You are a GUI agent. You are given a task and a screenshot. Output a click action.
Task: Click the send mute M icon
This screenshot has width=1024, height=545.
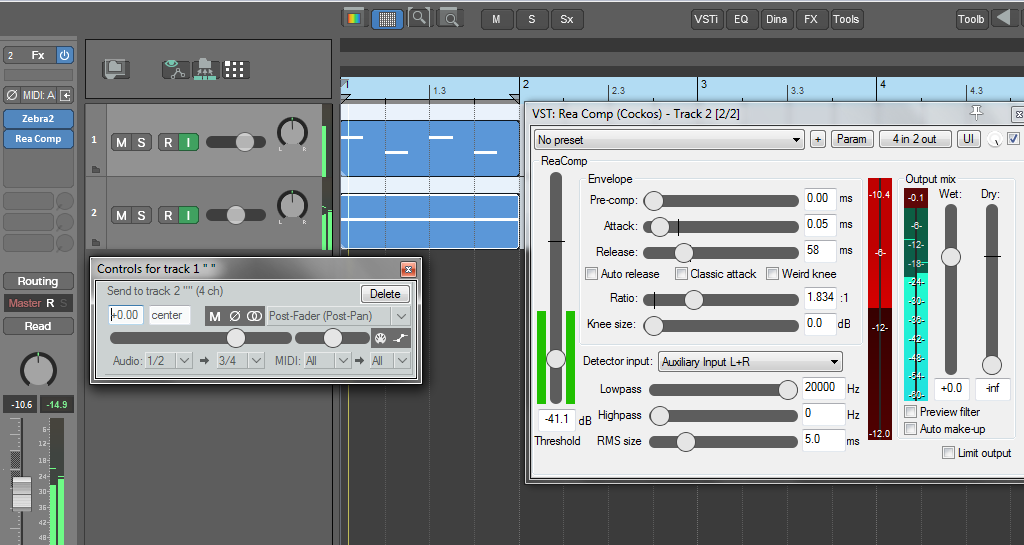215,317
